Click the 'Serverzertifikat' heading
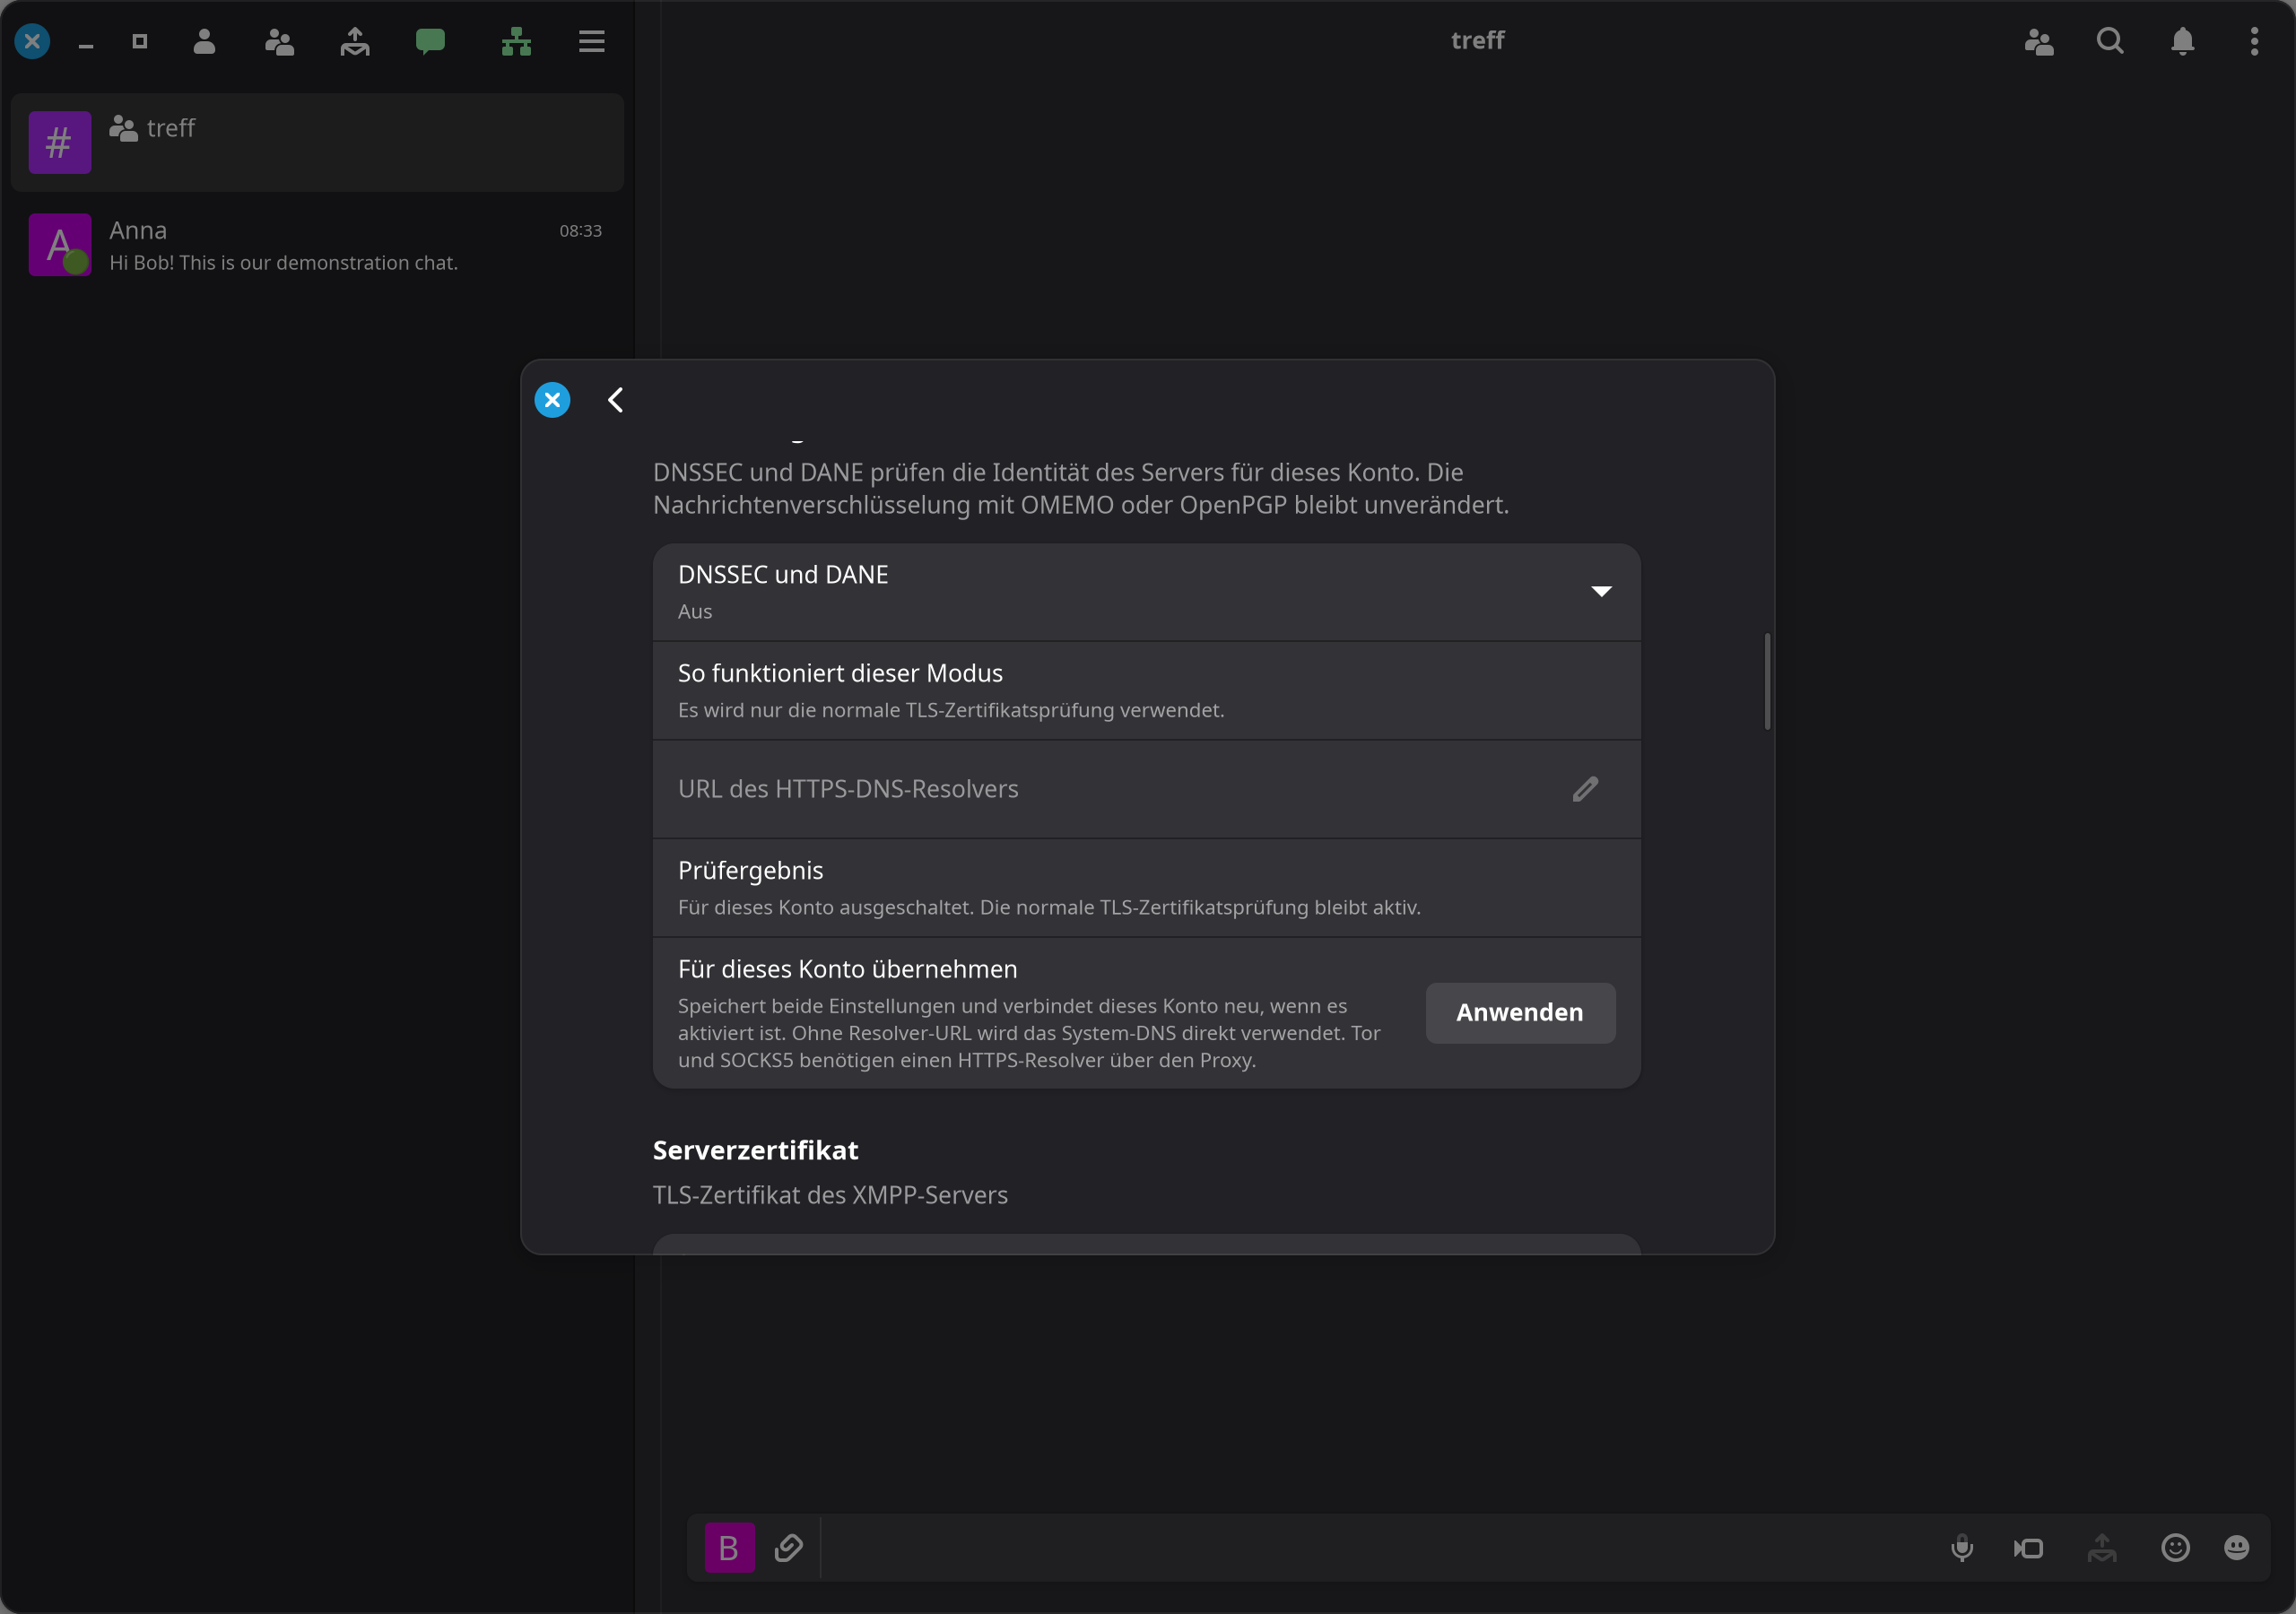This screenshot has height=1614, width=2296. pos(755,1150)
